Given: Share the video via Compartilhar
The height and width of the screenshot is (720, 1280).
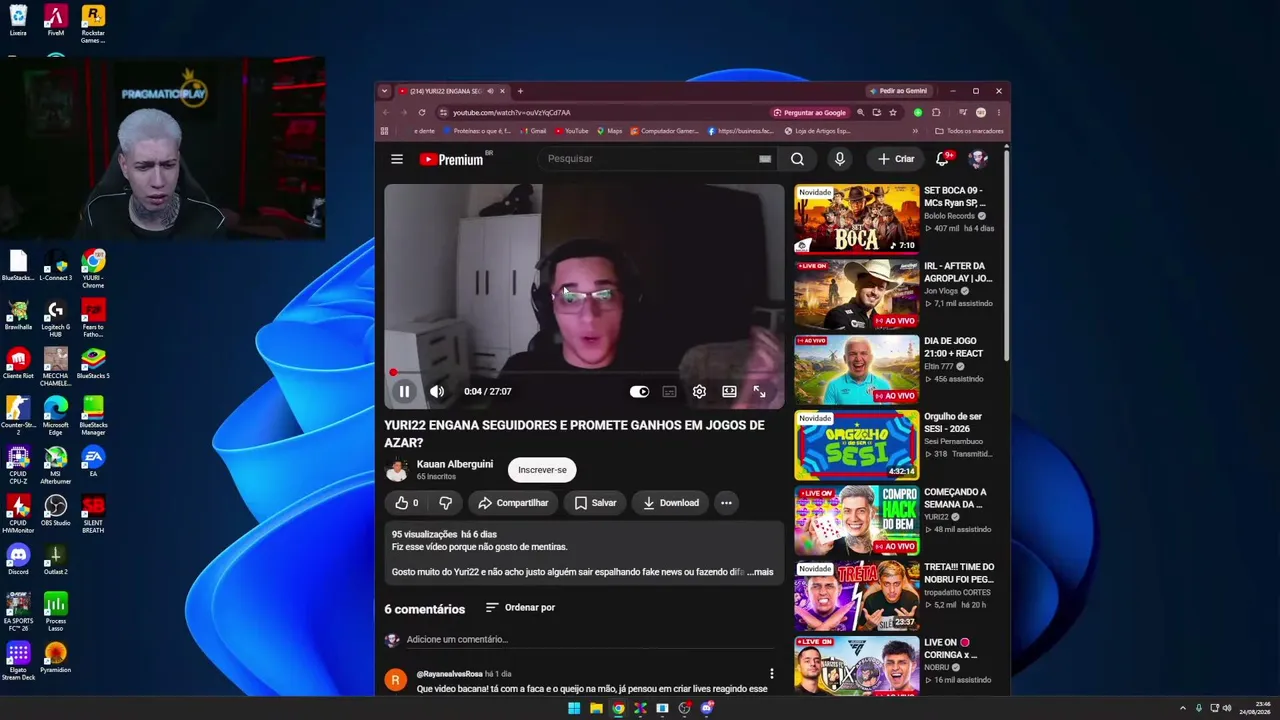Looking at the screenshot, I should (x=514, y=503).
